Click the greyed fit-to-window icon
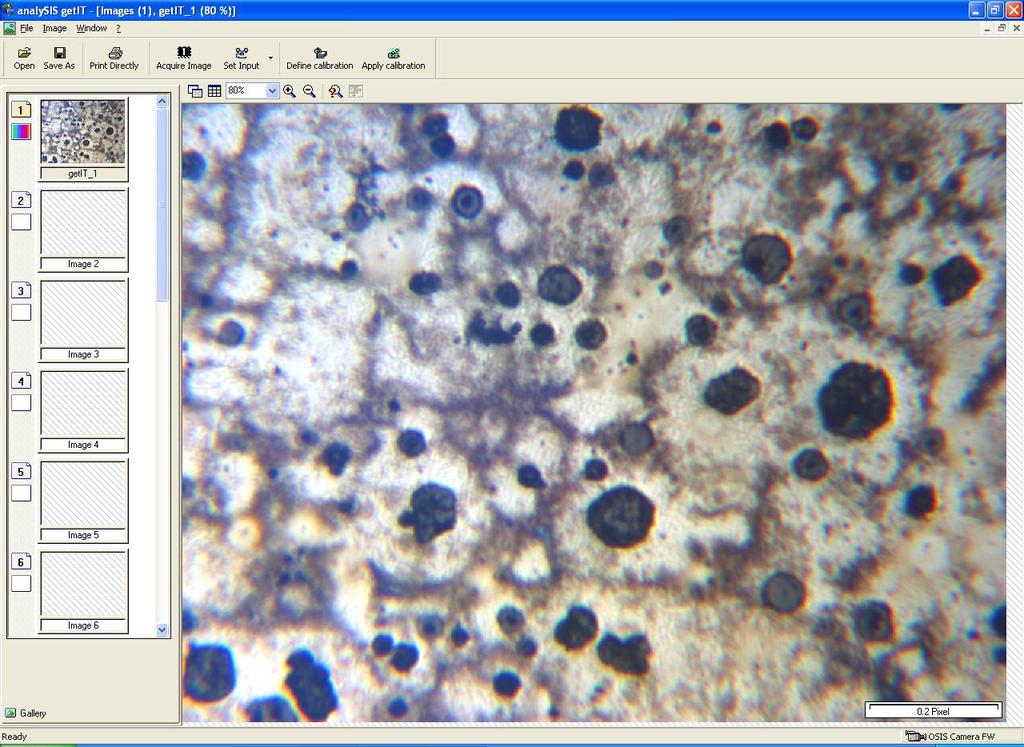The image size is (1024, 747). (x=355, y=91)
